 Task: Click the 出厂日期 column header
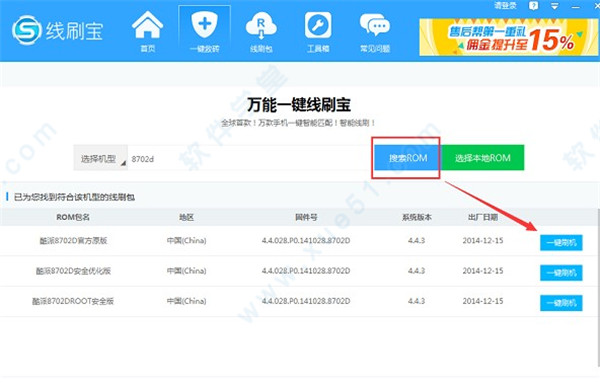click(483, 217)
